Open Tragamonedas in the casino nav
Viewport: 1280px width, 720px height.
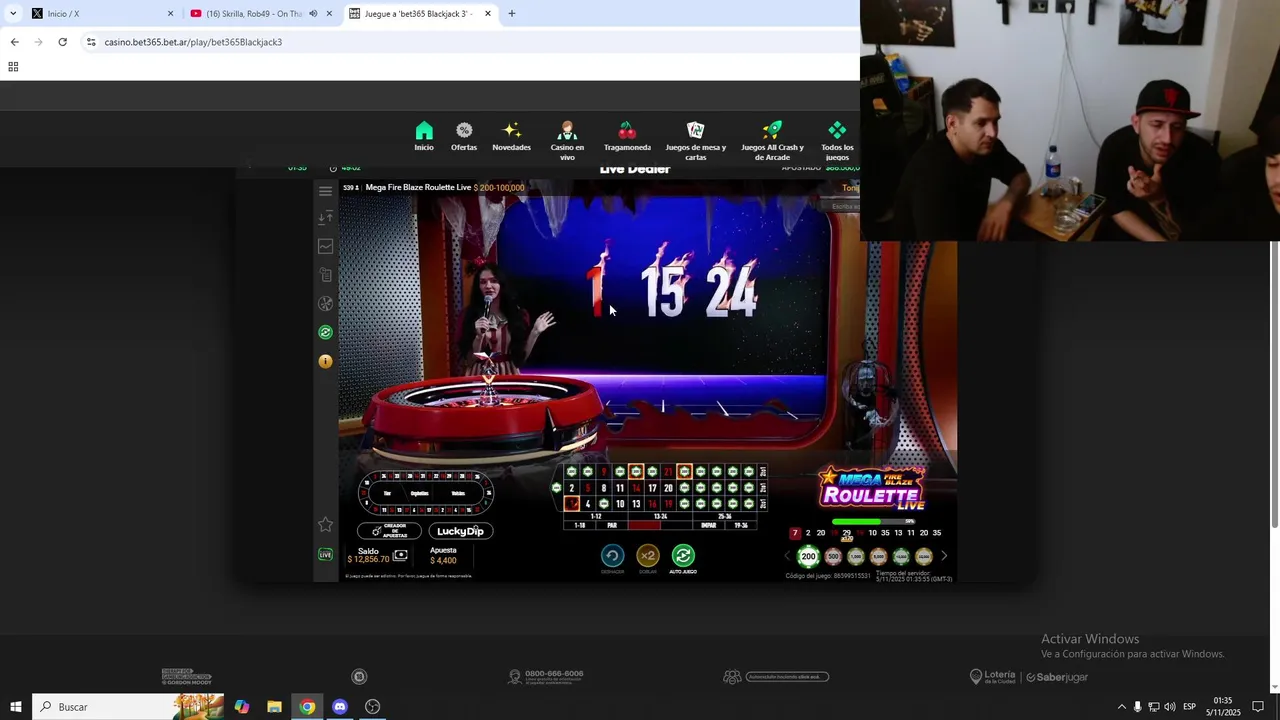tap(627, 137)
